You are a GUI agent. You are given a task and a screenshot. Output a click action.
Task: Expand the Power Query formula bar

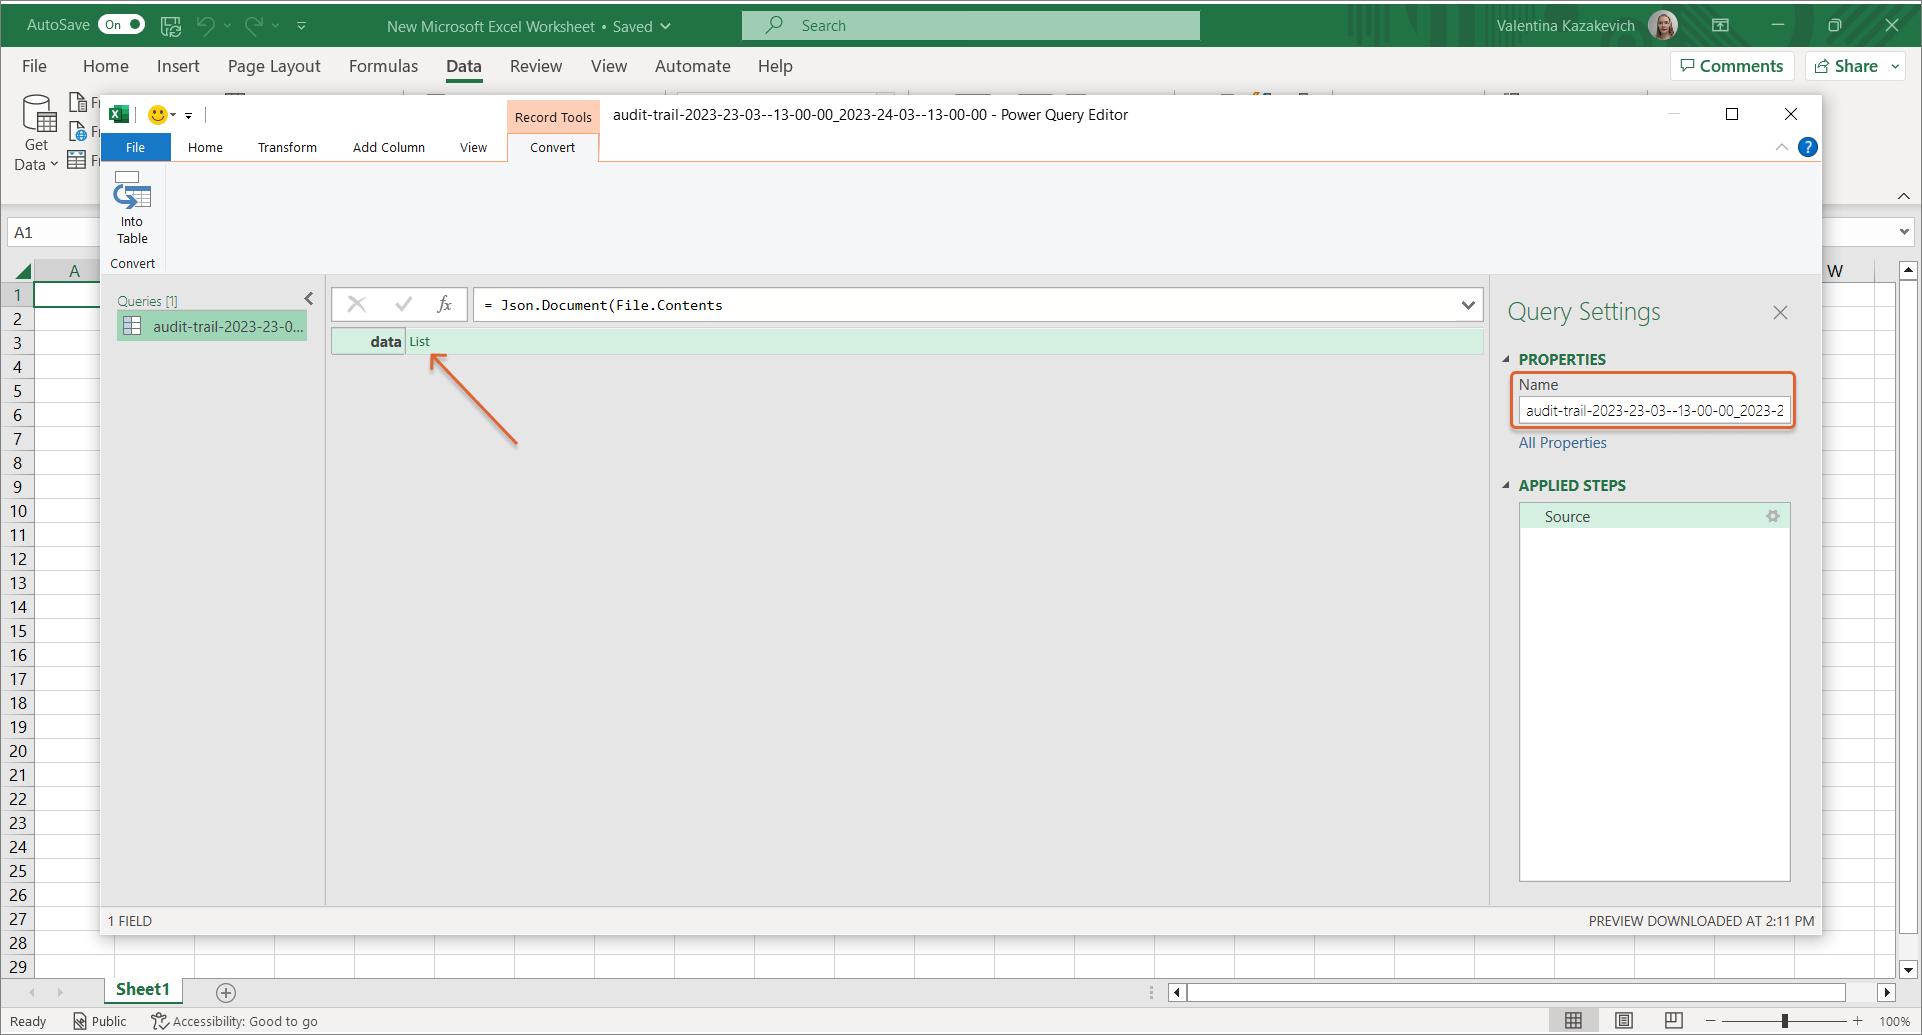[1467, 305]
